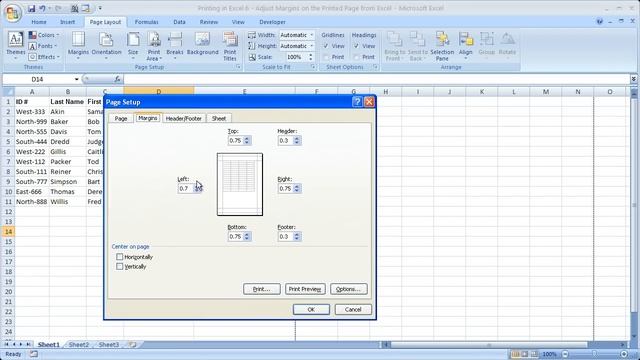This screenshot has width=640, height=360.
Task: Toggle Headings Print checkbox
Action: (x=356, y=57)
